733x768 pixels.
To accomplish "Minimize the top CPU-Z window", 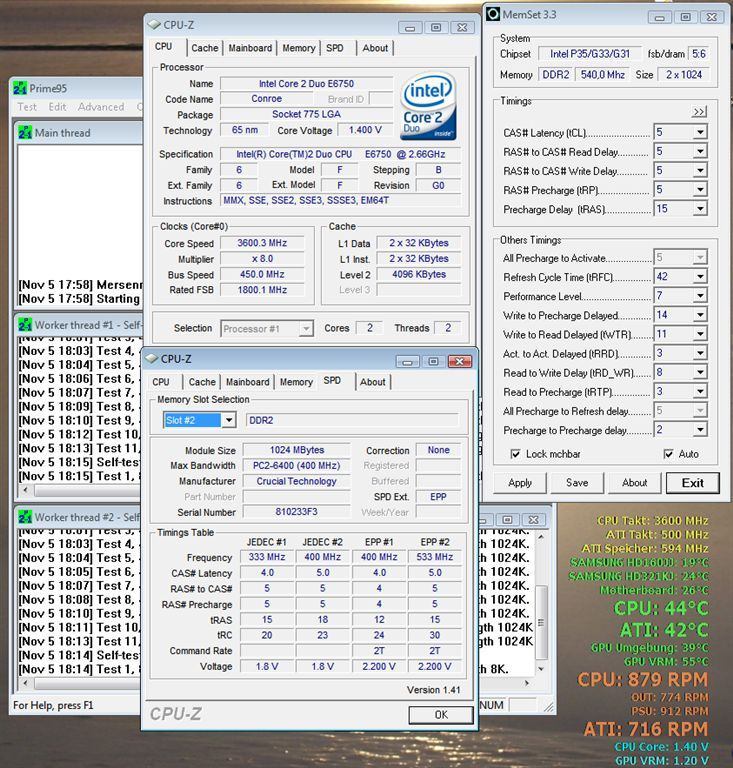I will pos(410,27).
